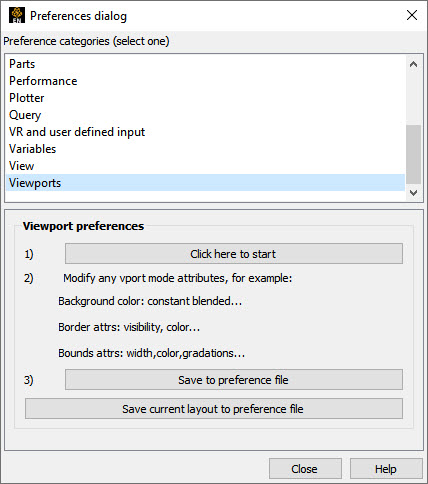Click the 'Background color: constant blended...' text
Image resolution: width=428 pixels, height=484 pixels.
(150, 301)
